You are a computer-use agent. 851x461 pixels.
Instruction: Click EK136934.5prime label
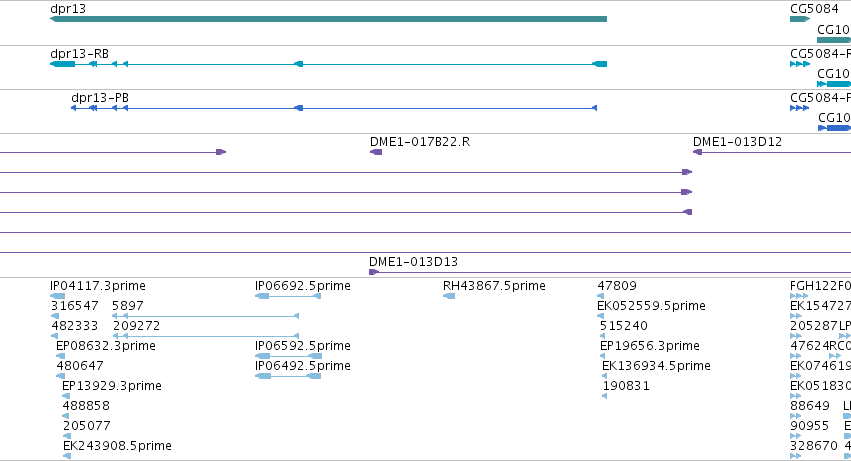tap(656, 366)
